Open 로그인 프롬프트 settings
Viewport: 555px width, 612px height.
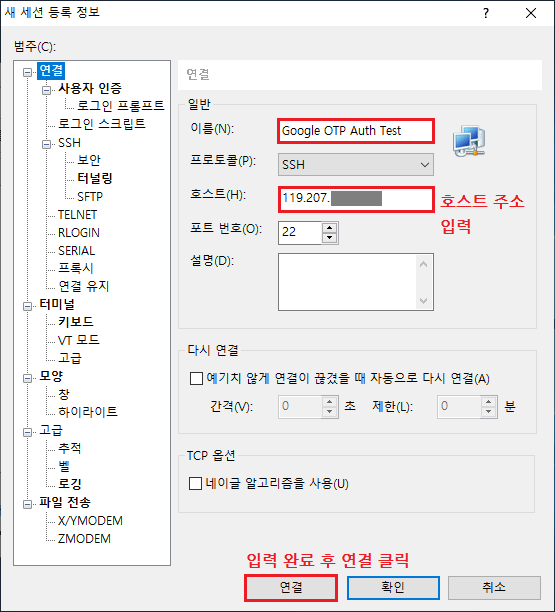121,106
